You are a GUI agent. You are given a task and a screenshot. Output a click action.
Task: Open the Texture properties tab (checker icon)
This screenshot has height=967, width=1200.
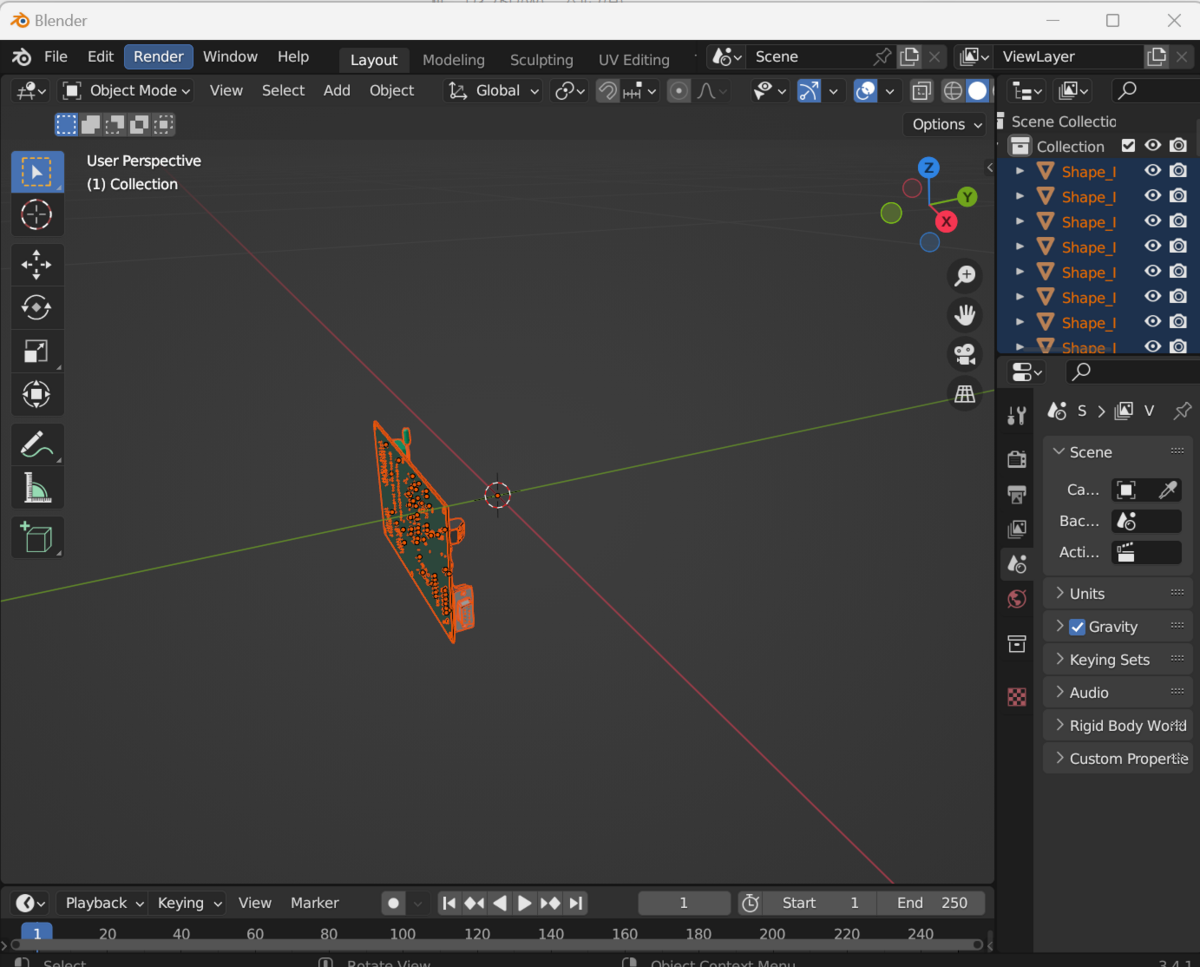[x=1017, y=697]
